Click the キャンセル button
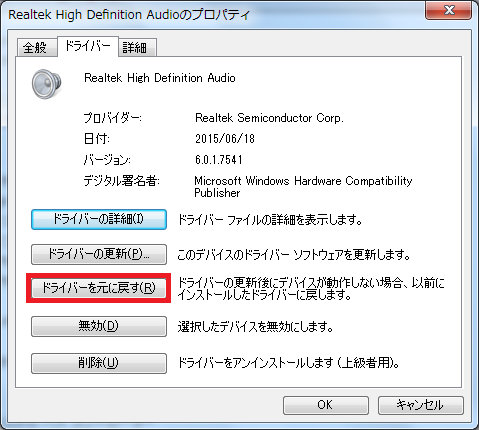Image resolution: width=479 pixels, height=430 pixels. pos(421,405)
